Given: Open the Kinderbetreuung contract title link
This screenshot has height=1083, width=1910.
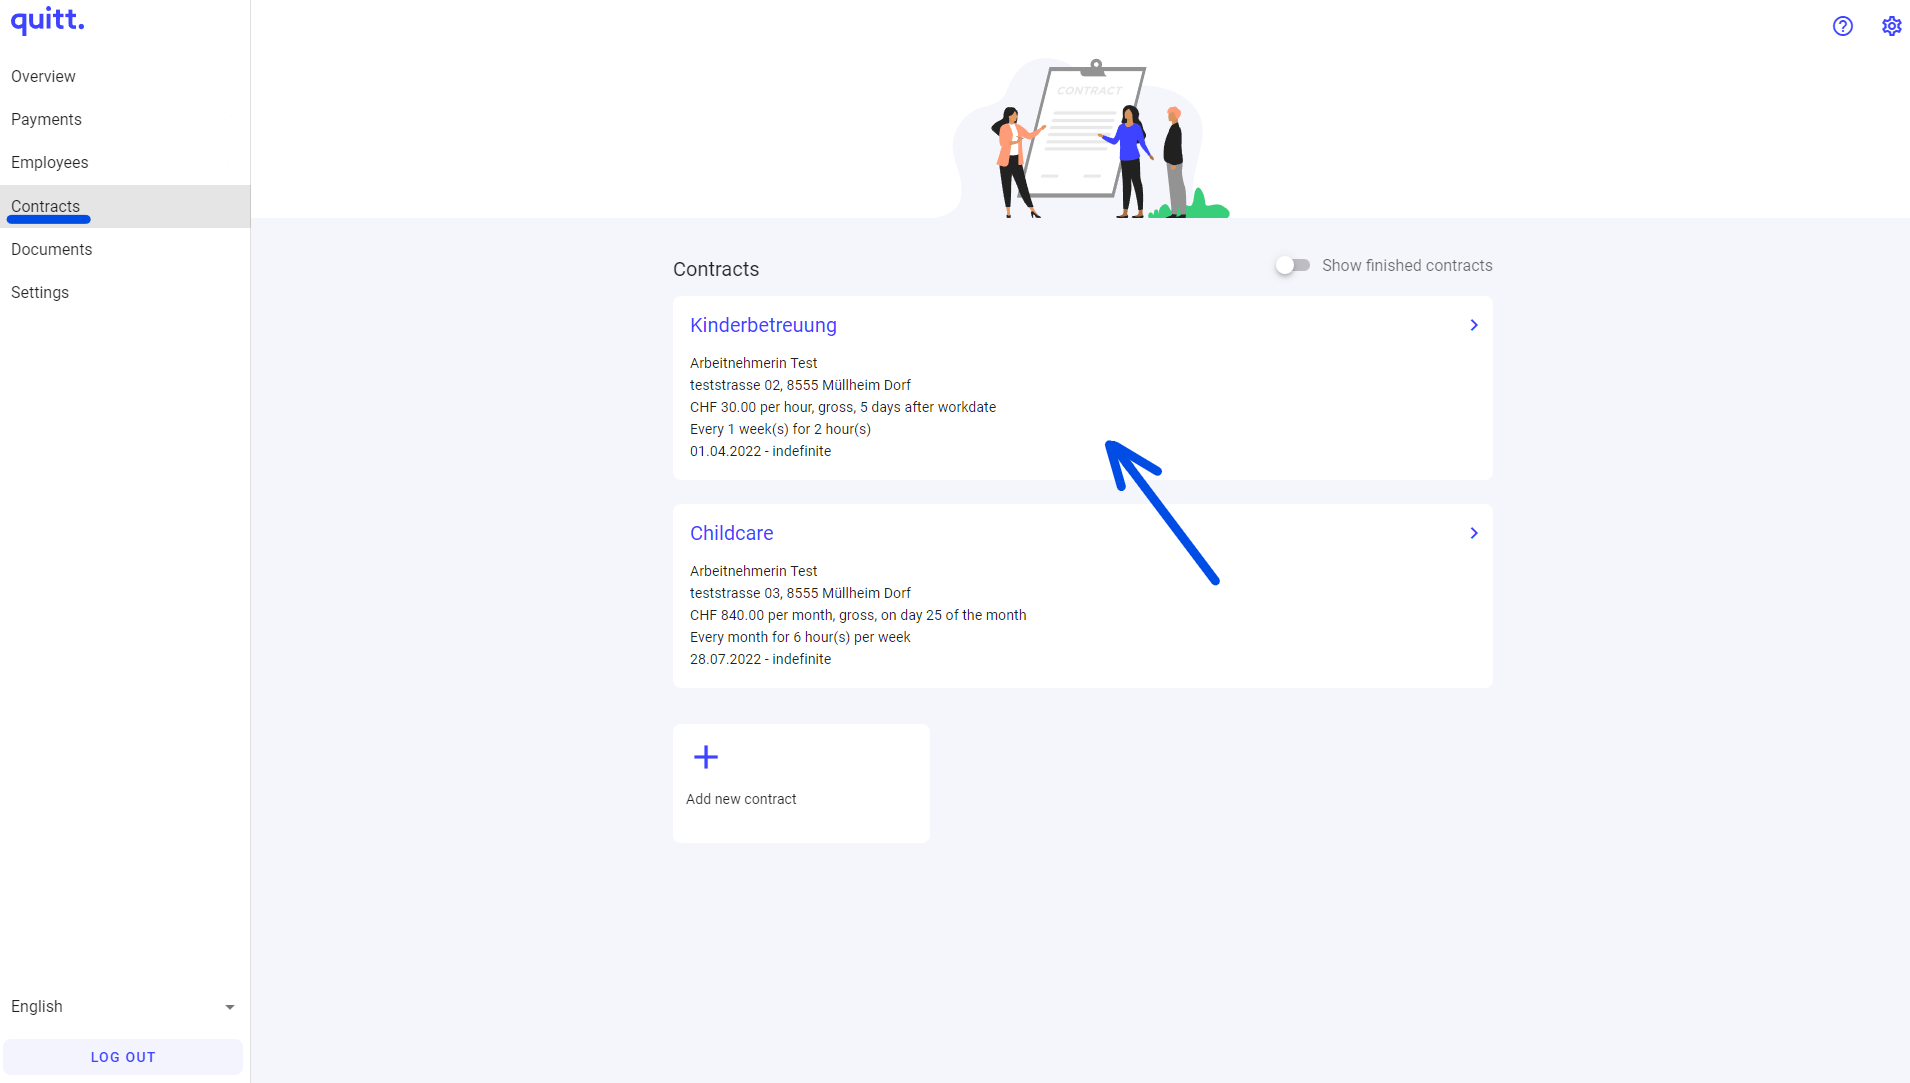Looking at the screenshot, I should pos(763,326).
